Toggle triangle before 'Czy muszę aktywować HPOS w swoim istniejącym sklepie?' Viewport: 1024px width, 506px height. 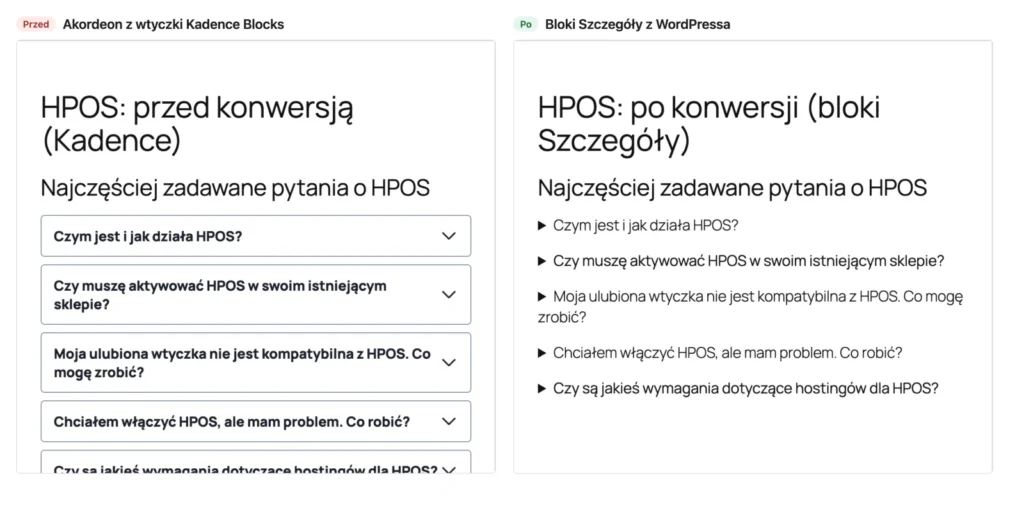click(x=541, y=261)
